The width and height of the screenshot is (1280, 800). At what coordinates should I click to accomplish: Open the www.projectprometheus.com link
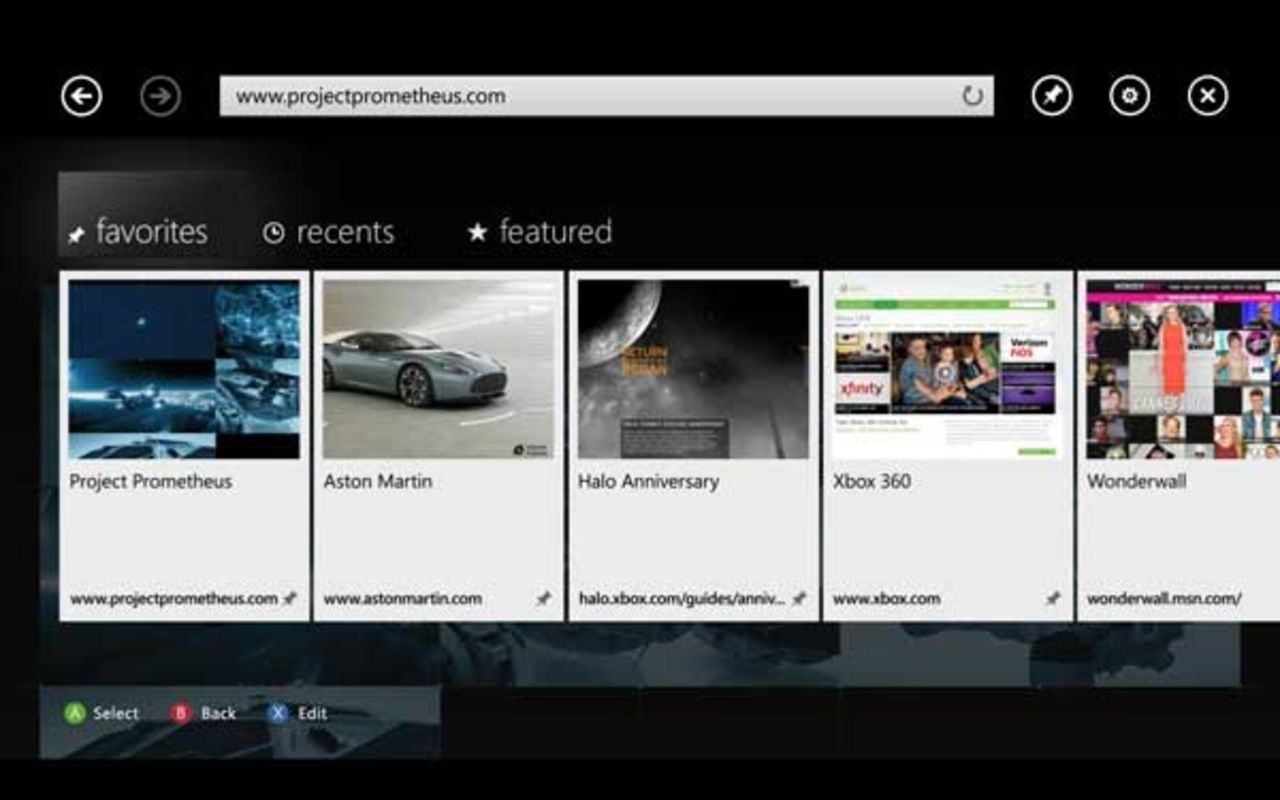[172, 597]
